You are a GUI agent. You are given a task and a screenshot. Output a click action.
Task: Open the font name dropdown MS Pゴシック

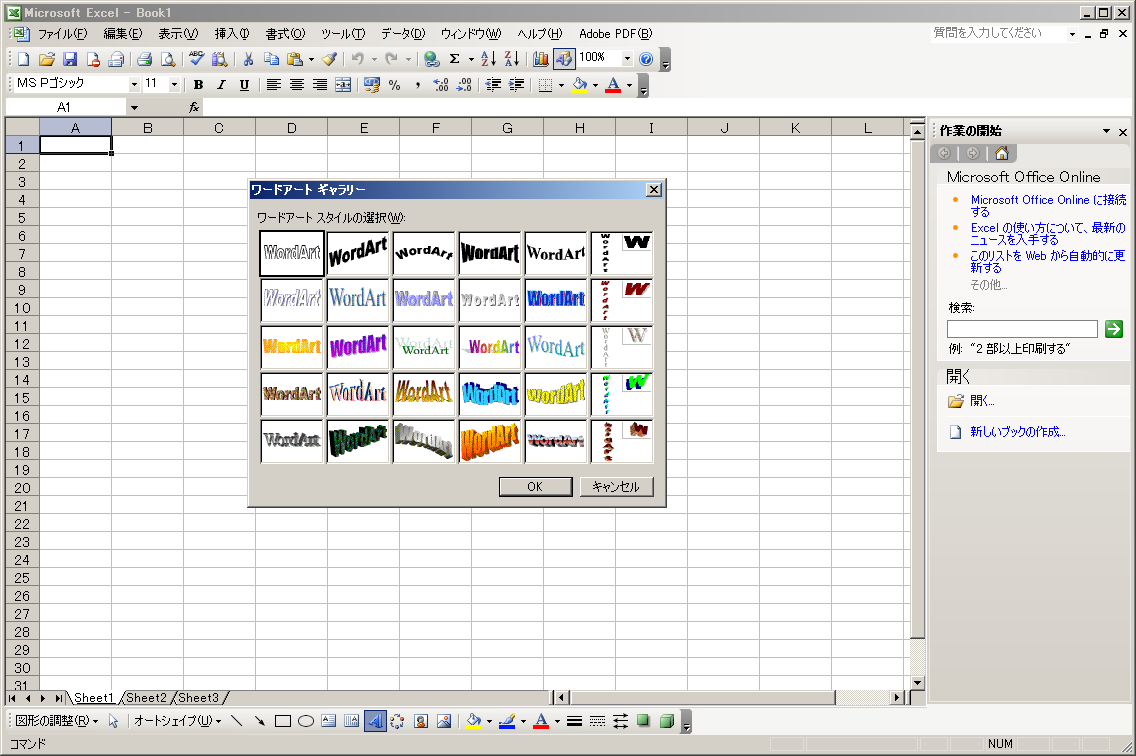pyautogui.click(x=134, y=85)
